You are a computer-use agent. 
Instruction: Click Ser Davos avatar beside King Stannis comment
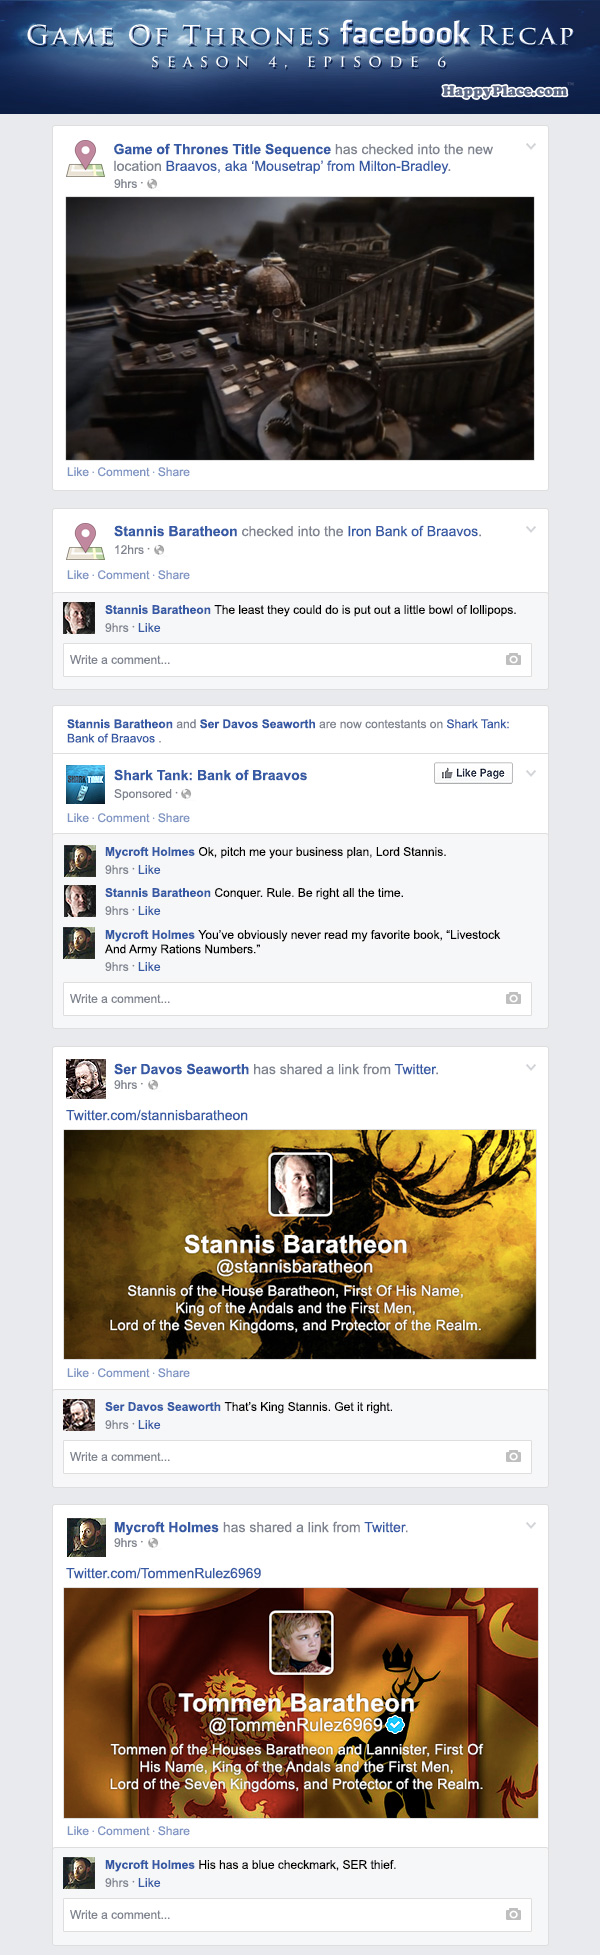[x=80, y=1415]
